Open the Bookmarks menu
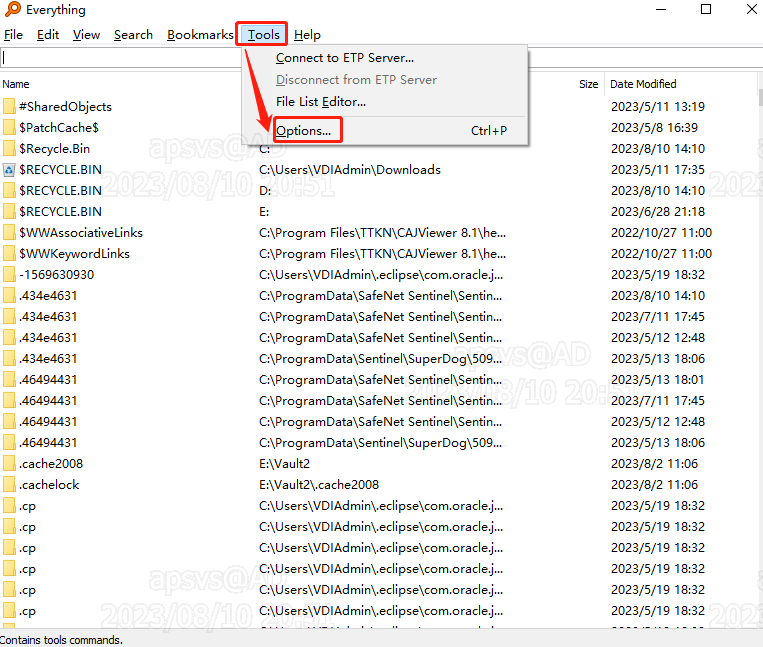763x647 pixels. coord(200,35)
